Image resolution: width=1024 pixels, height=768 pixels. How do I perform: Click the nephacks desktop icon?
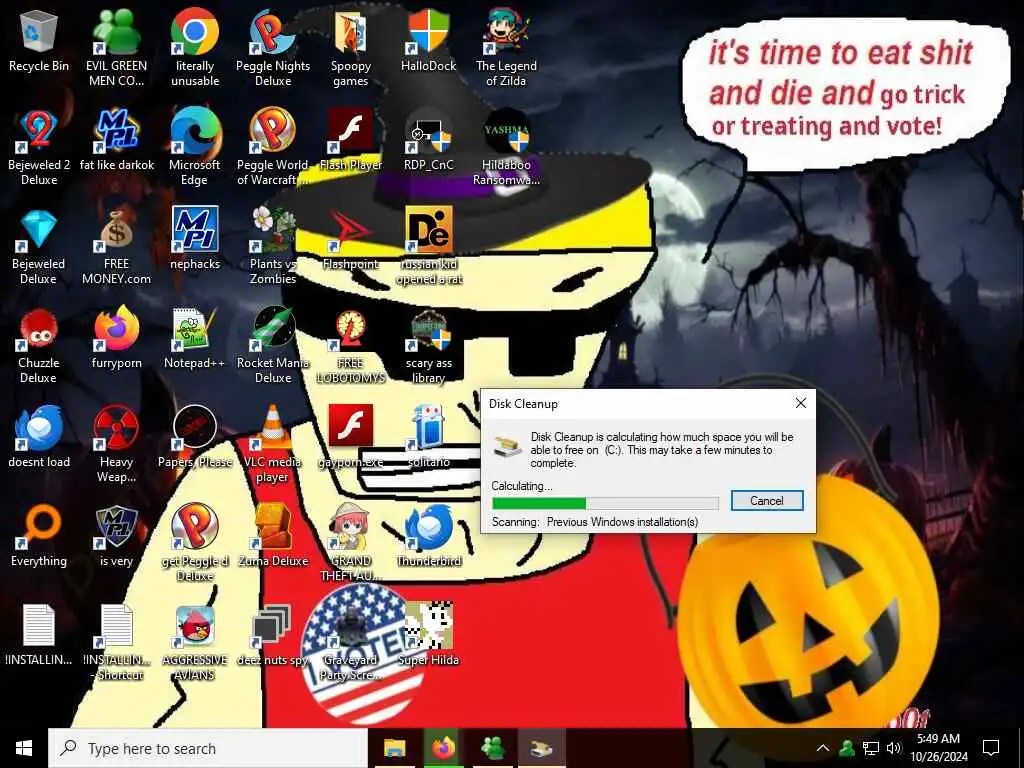(195, 230)
